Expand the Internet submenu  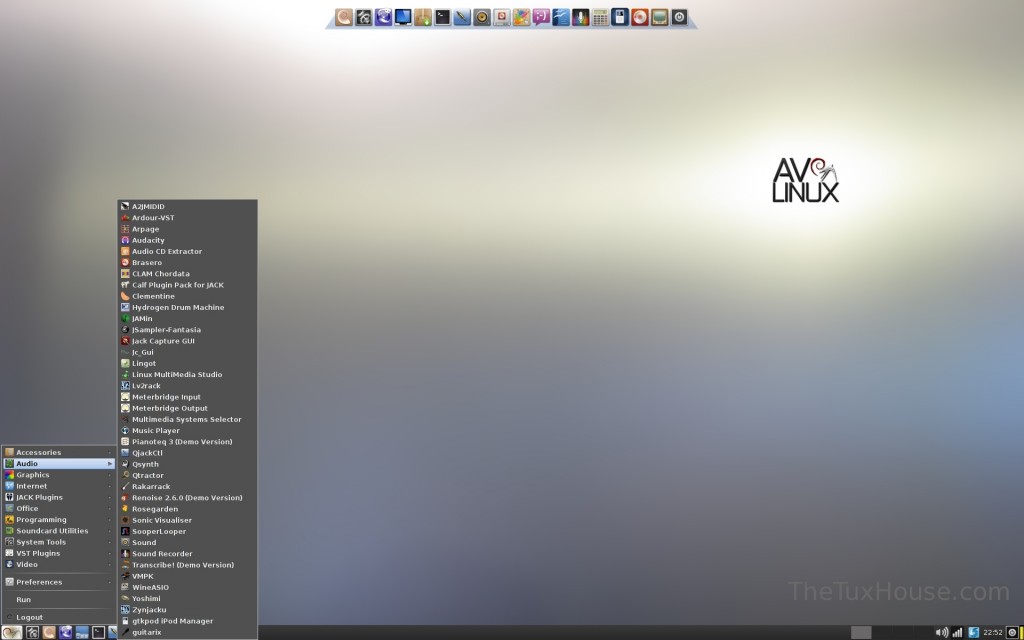point(59,486)
